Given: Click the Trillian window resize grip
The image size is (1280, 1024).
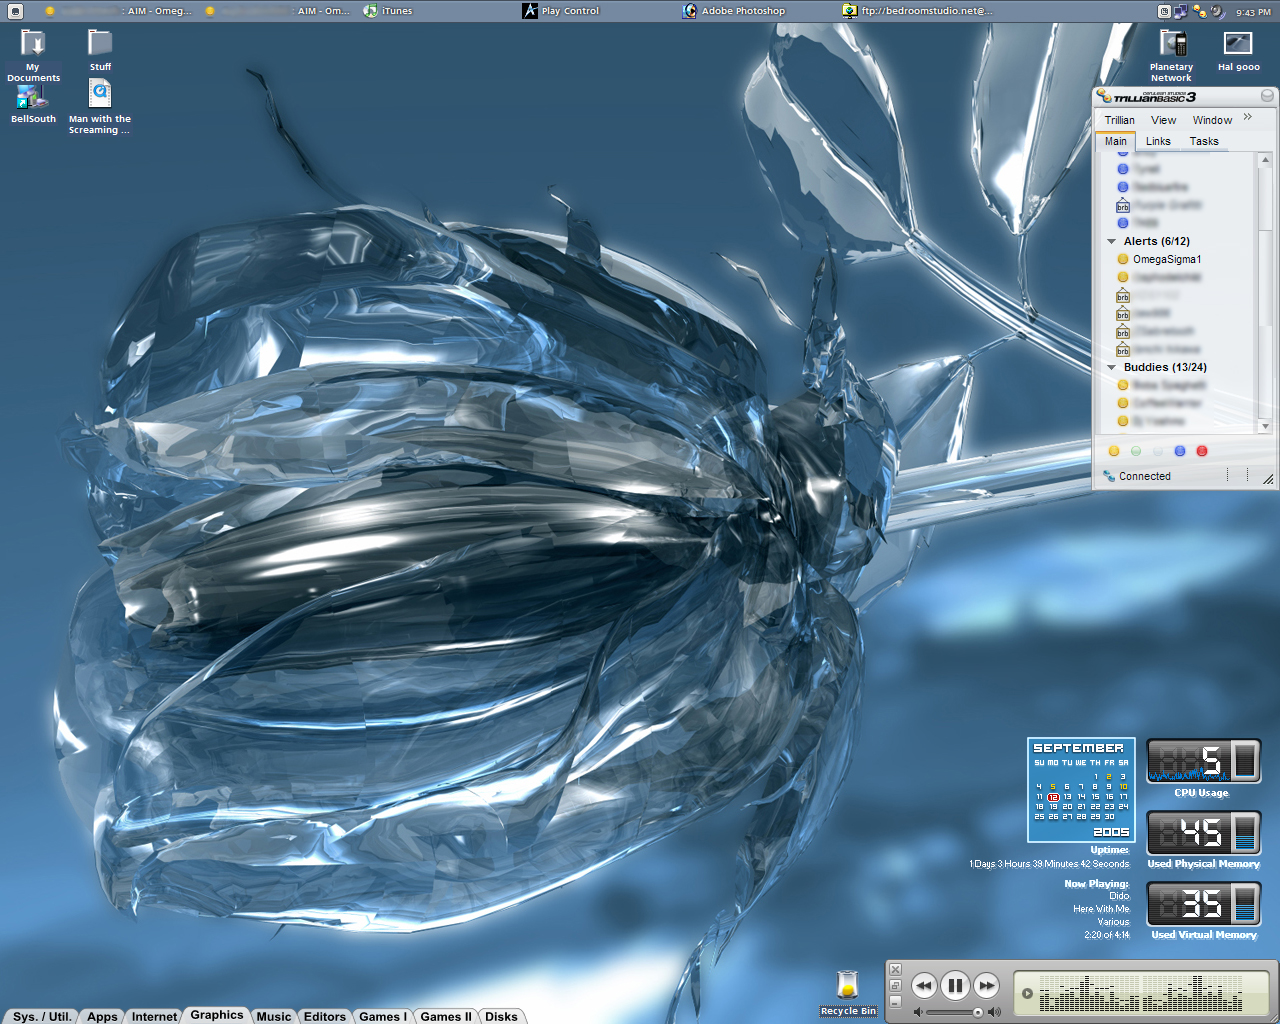Looking at the screenshot, I should click(1267, 478).
